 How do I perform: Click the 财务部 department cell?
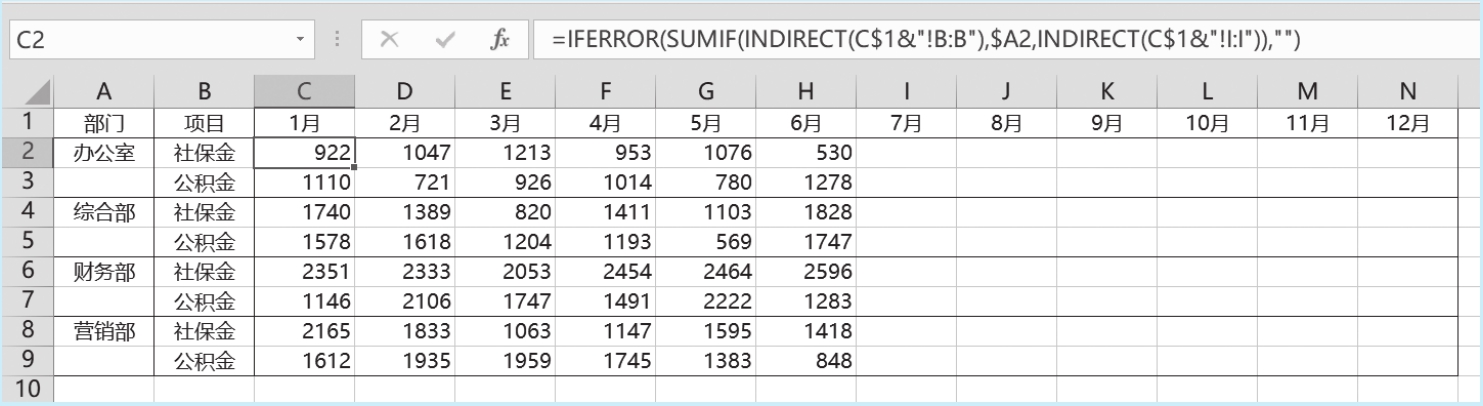pos(104,271)
